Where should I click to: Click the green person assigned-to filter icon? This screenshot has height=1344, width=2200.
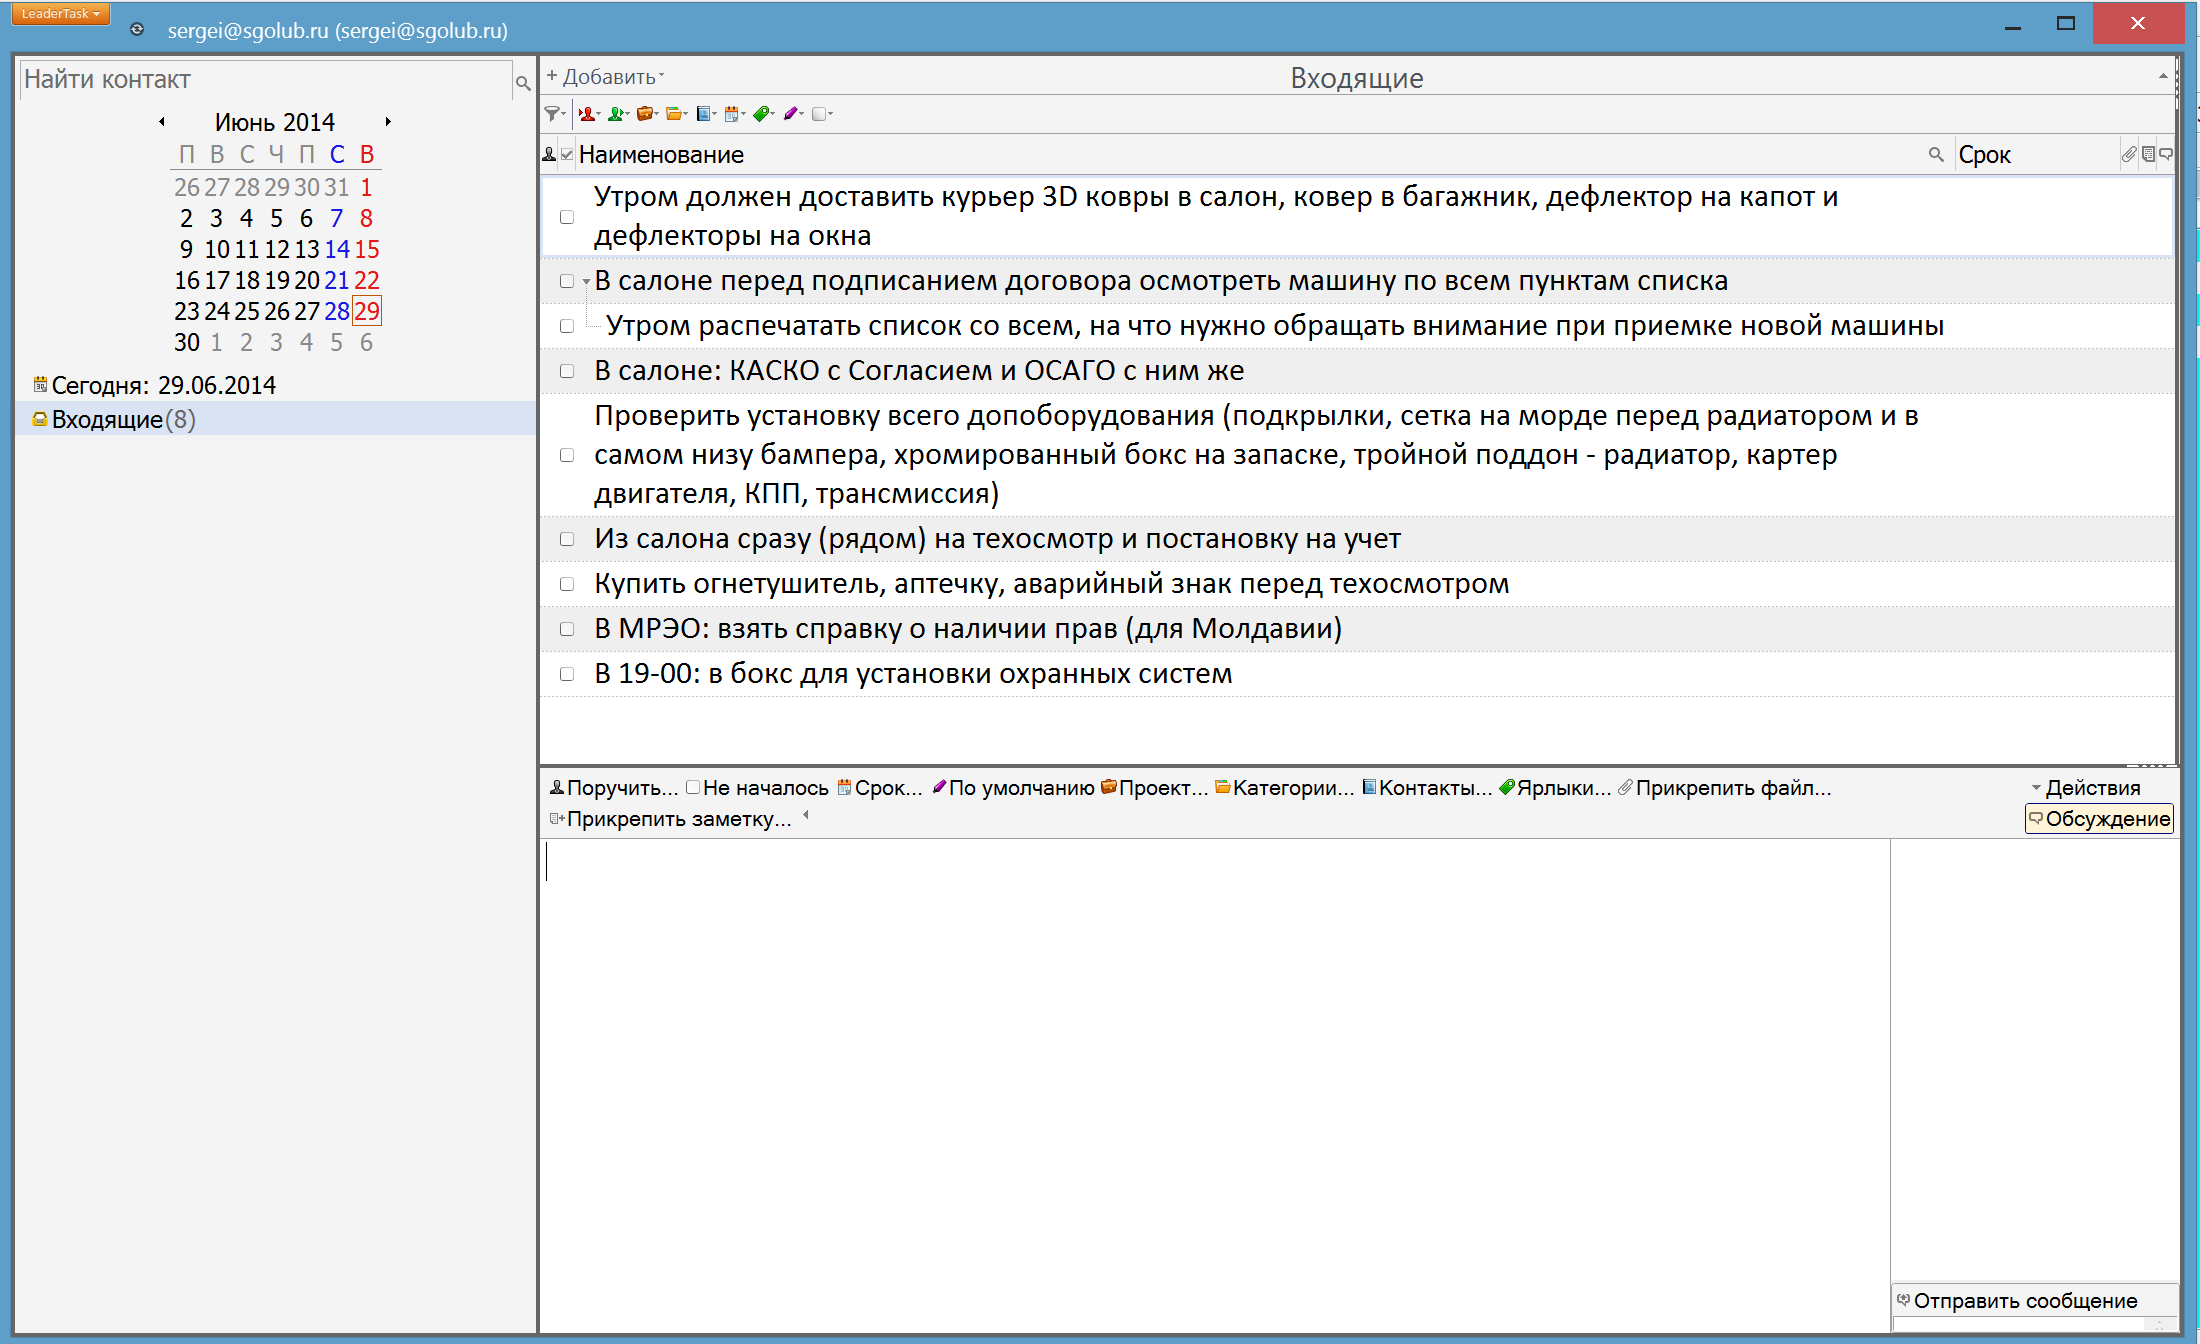tap(616, 114)
